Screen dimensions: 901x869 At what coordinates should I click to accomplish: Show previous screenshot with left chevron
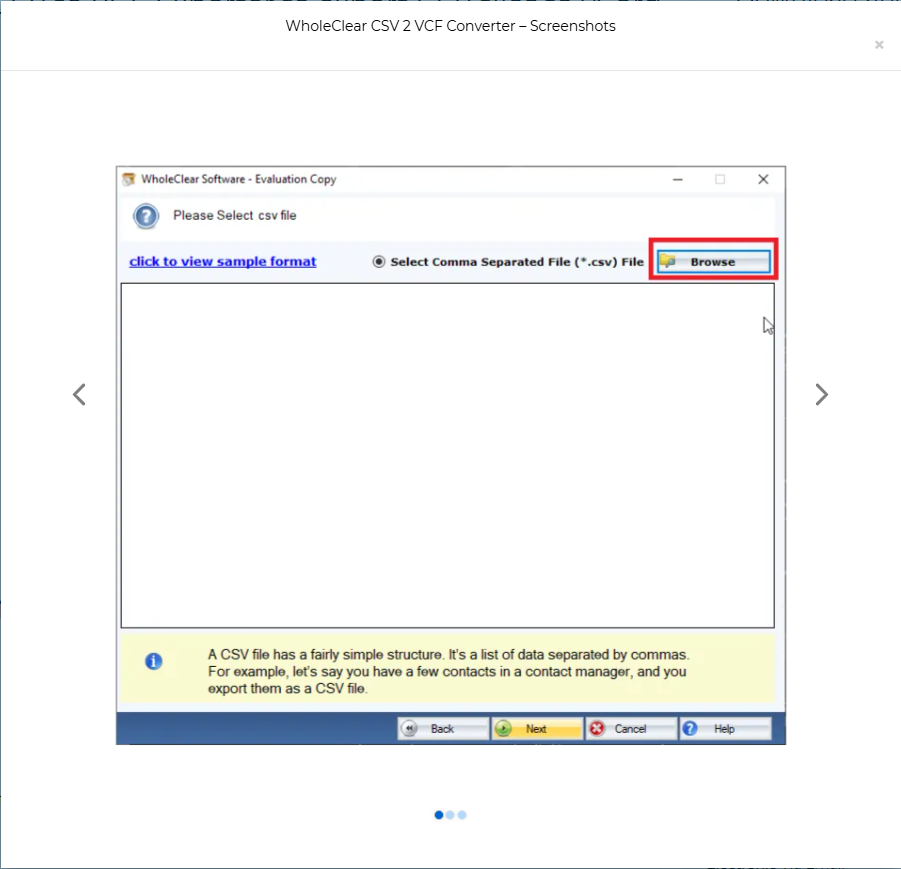coord(79,394)
